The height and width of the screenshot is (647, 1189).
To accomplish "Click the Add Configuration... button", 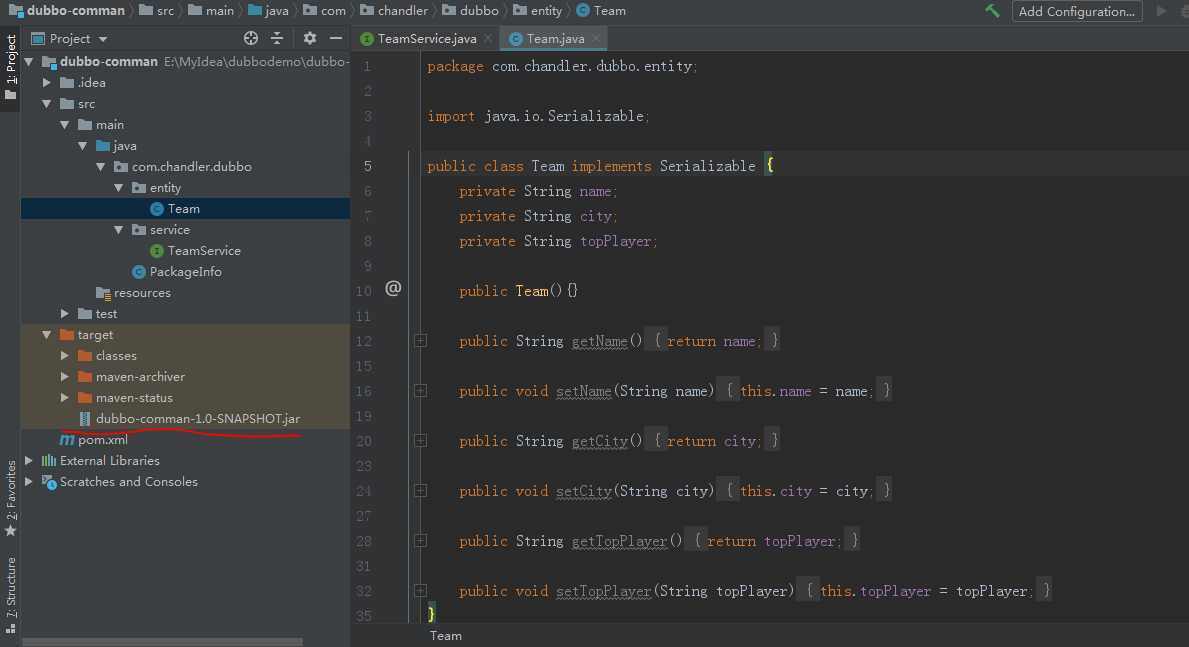I will pos(1077,11).
